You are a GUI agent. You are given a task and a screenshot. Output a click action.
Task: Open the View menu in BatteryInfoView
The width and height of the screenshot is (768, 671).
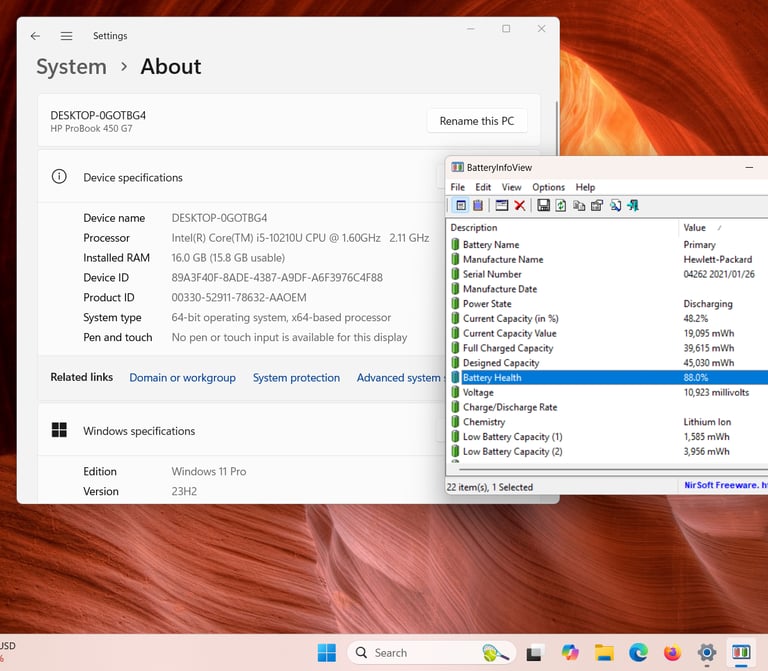tap(511, 187)
